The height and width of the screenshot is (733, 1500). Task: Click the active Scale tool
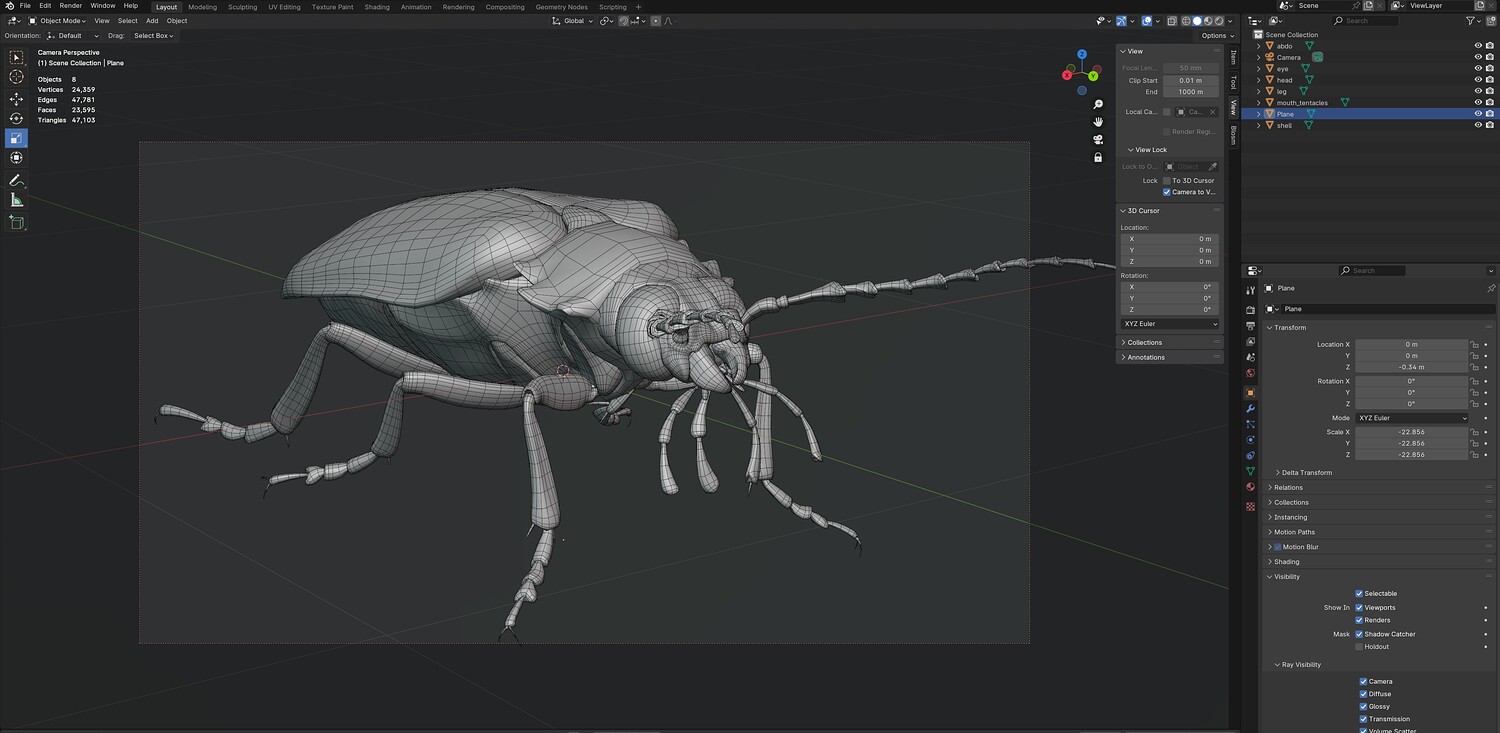[x=16, y=138]
